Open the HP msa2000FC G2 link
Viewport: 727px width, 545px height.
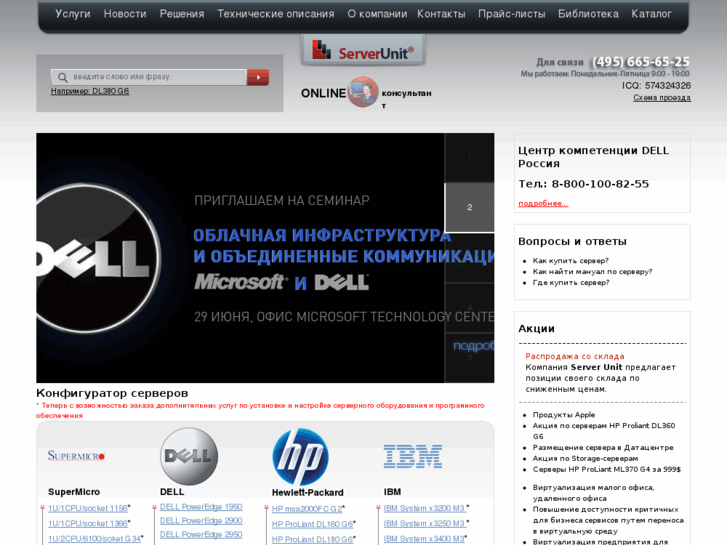point(307,509)
